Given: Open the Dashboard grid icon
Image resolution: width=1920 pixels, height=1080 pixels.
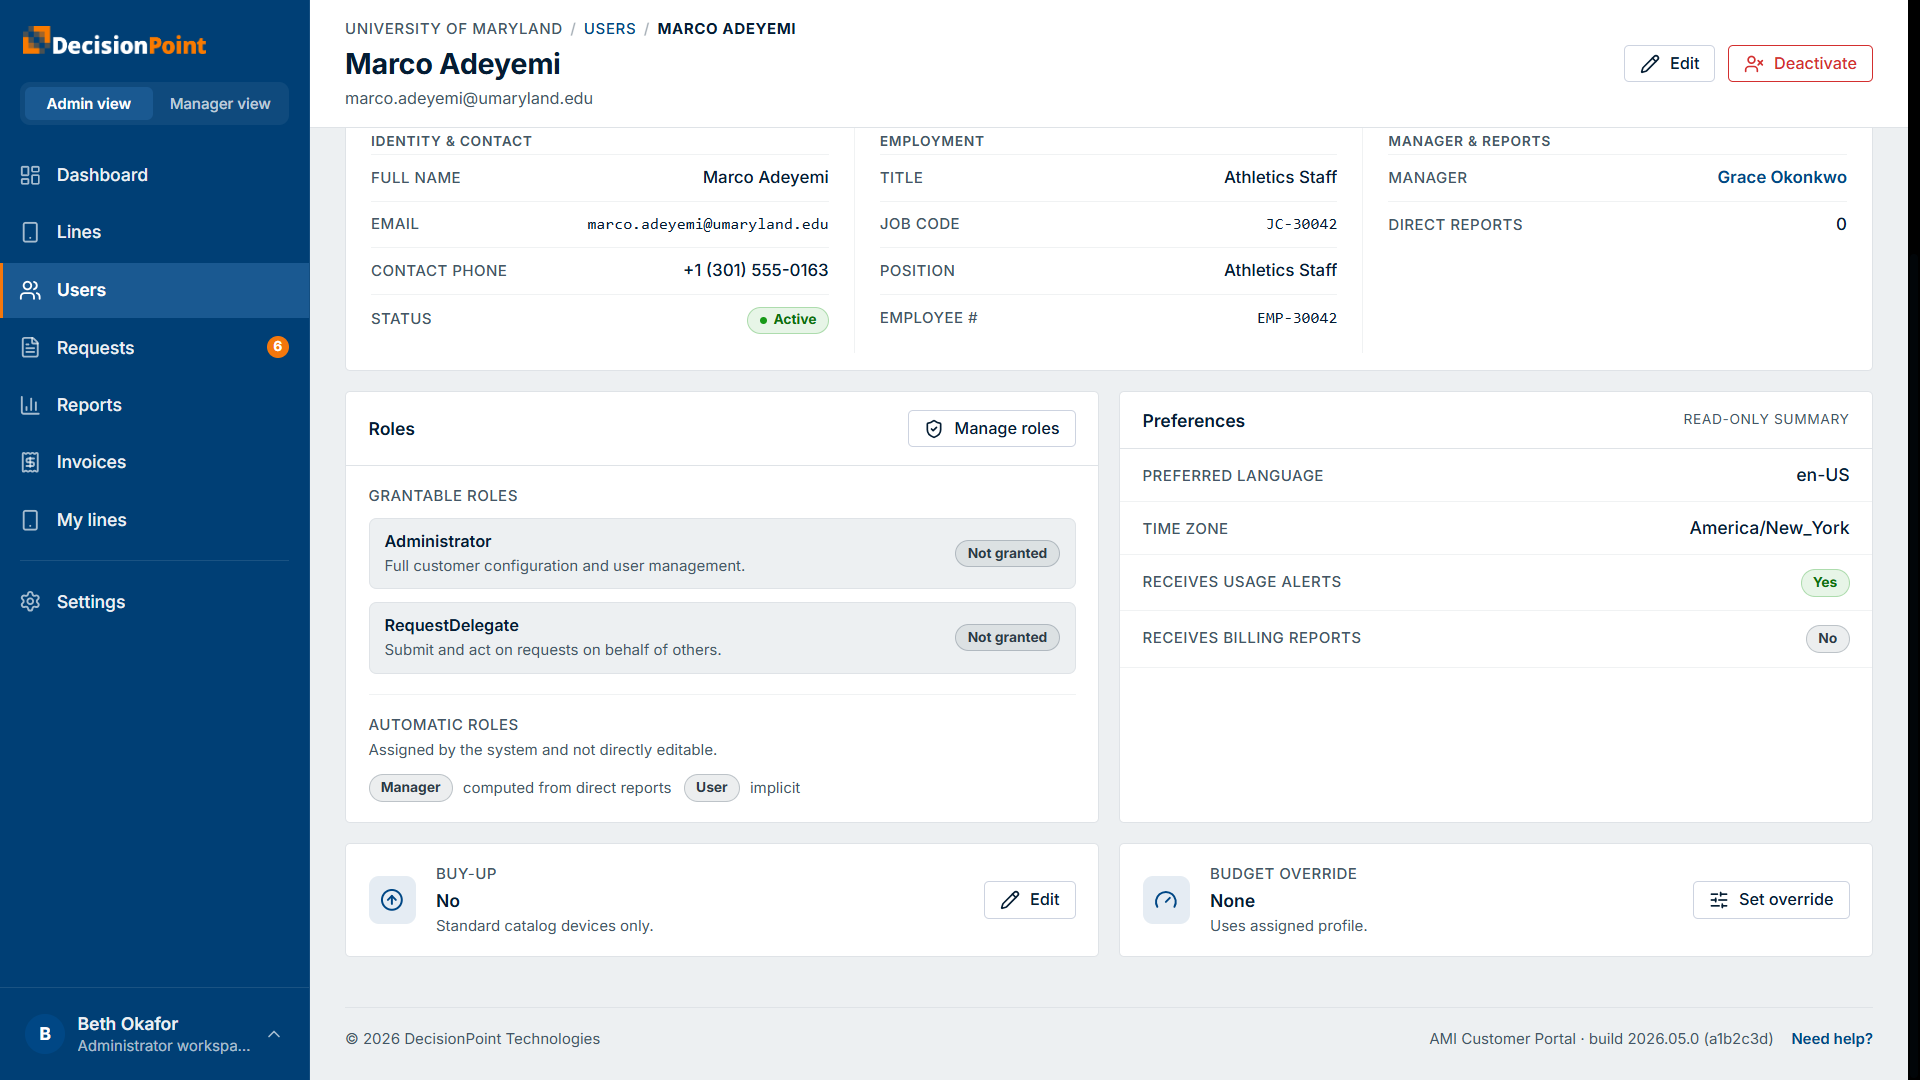Looking at the screenshot, I should coord(30,175).
